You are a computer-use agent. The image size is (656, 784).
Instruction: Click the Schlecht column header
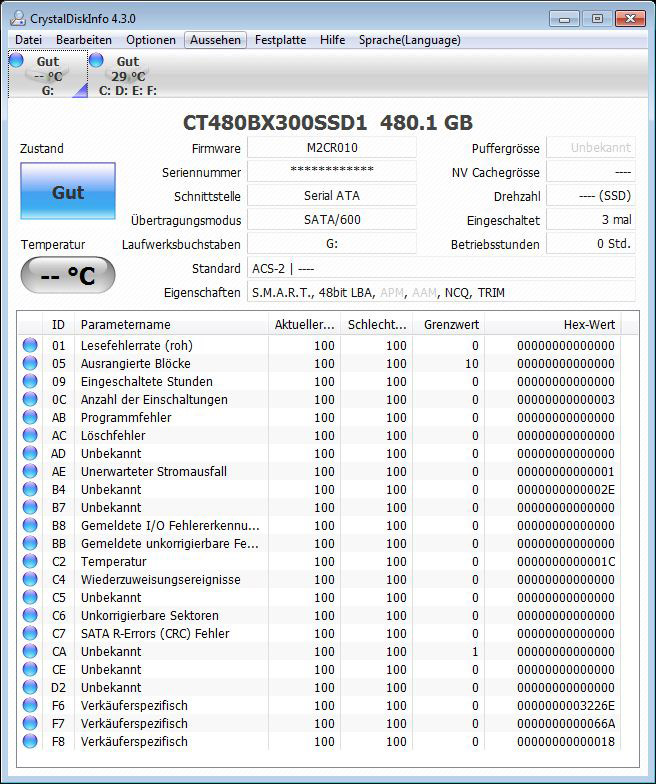tap(377, 324)
